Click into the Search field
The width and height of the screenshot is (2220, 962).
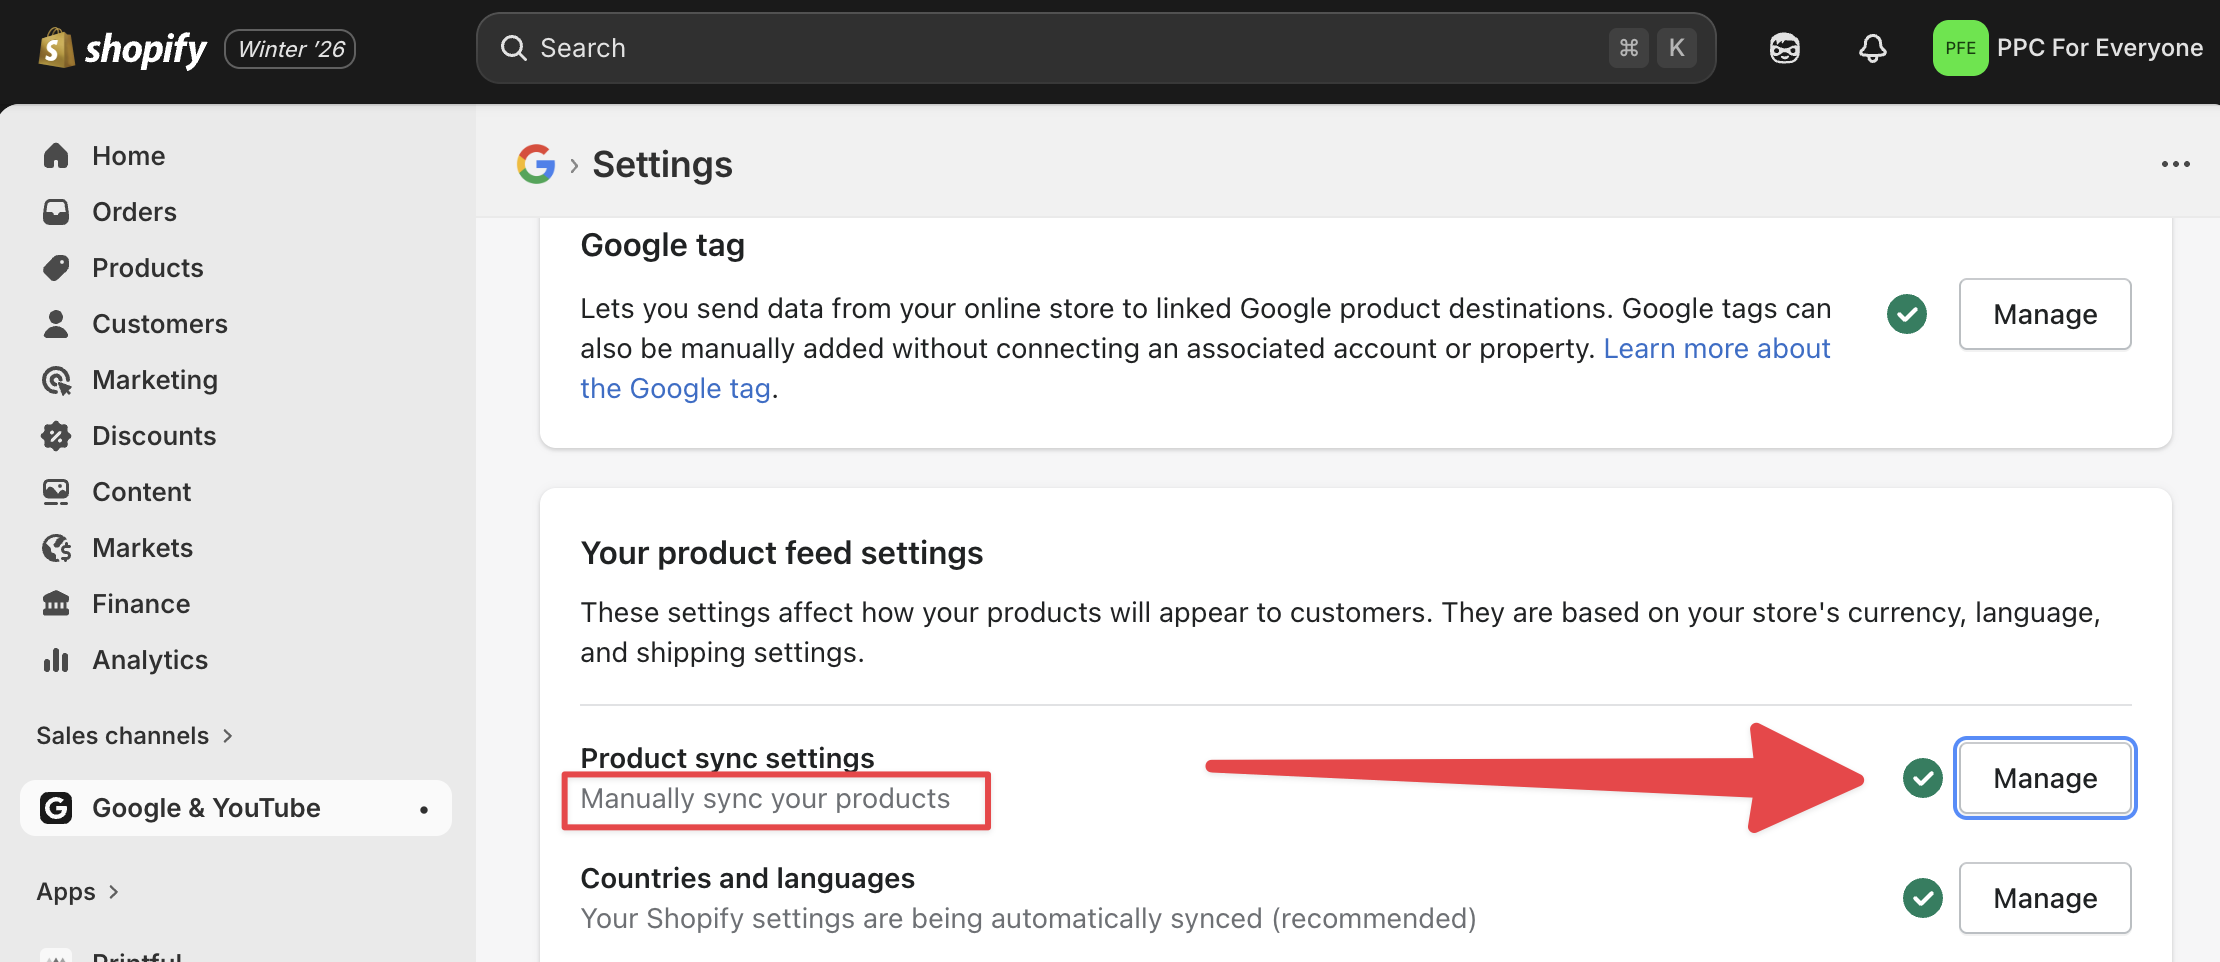point(1096,48)
